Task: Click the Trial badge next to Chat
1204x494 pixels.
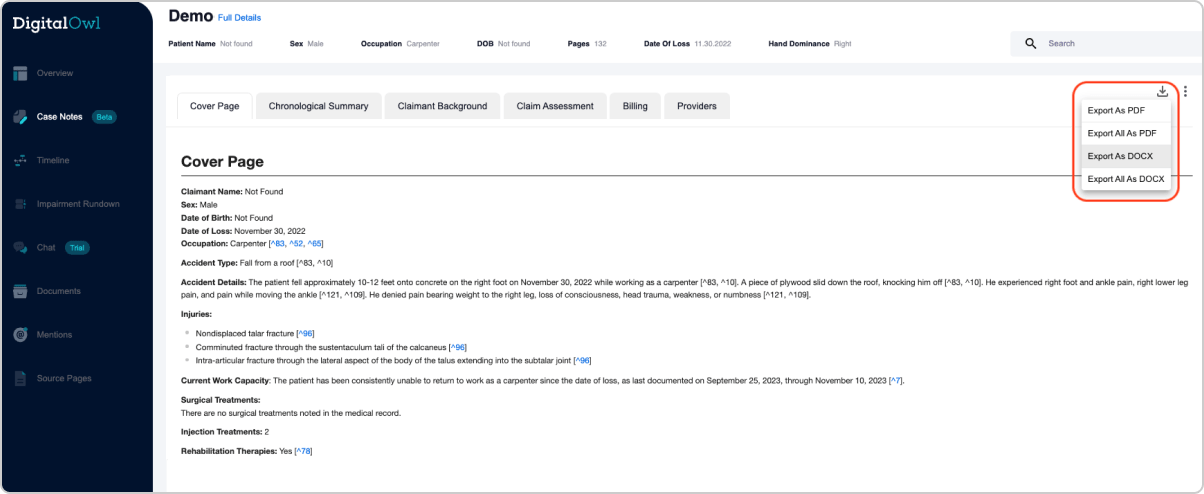Action: (x=78, y=247)
